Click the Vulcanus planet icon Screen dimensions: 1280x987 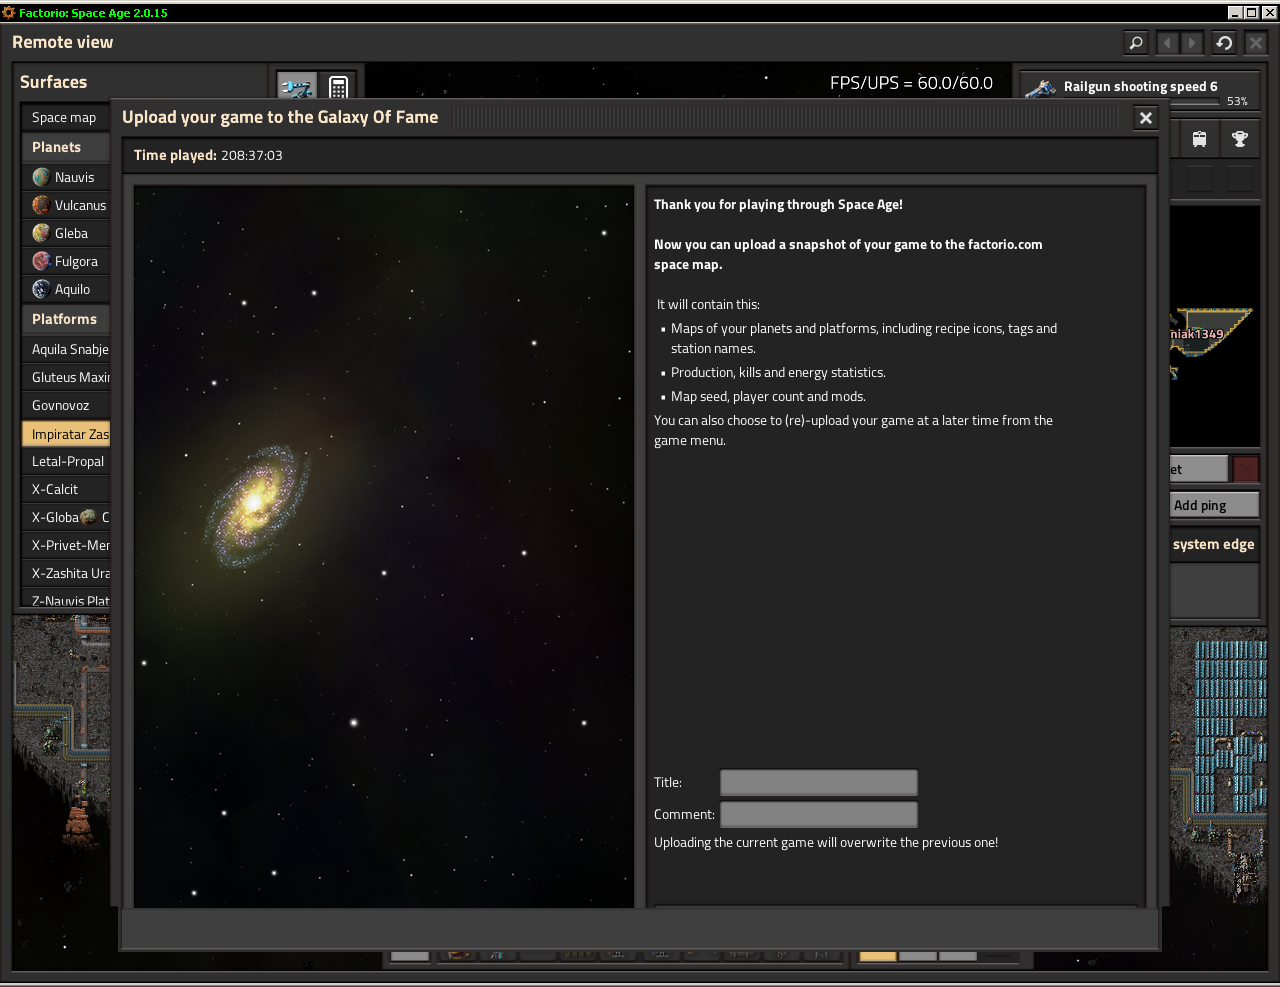point(41,205)
